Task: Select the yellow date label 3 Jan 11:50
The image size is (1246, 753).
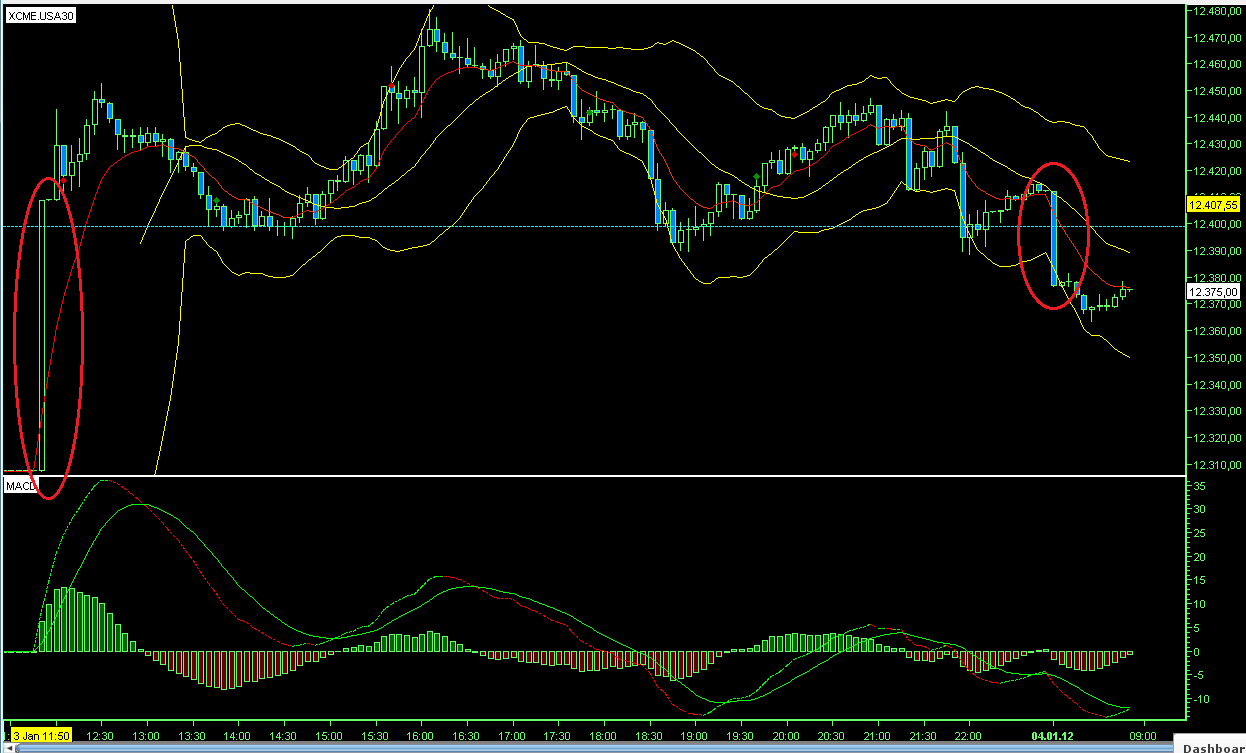Action: 40,733
